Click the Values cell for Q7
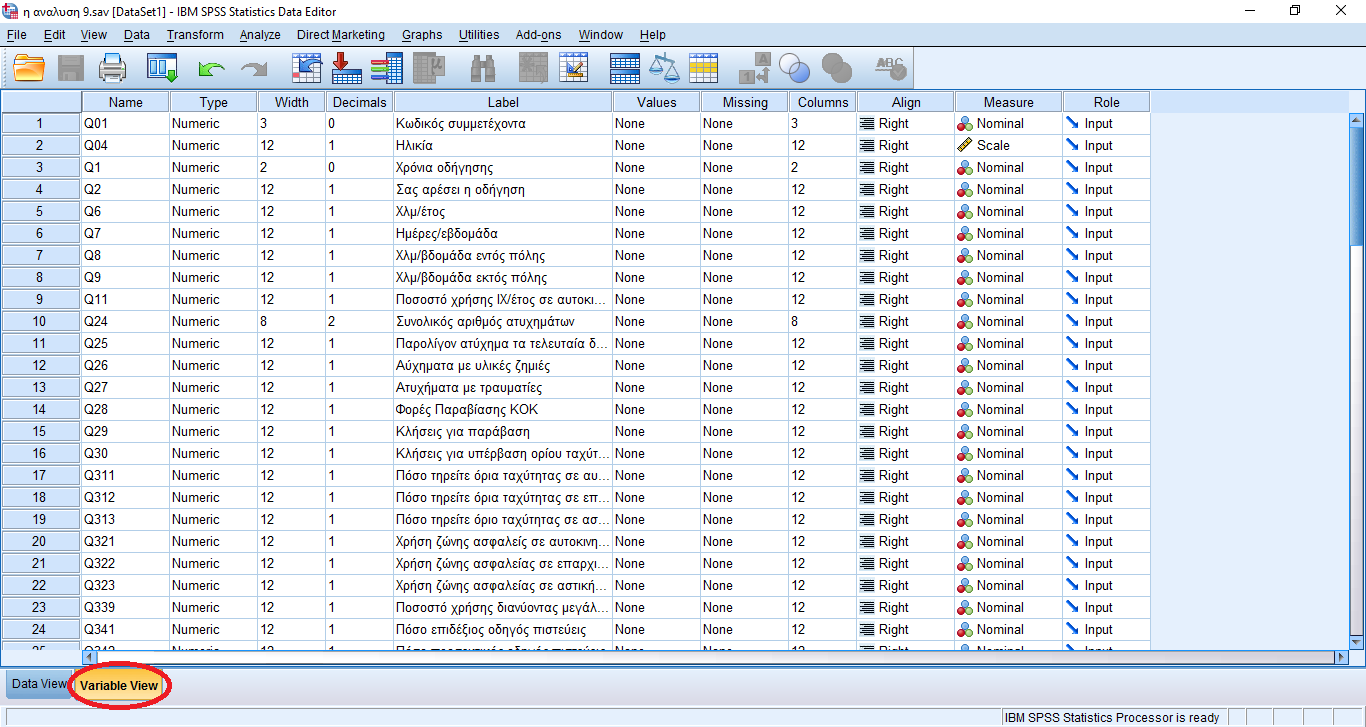This screenshot has width=1366, height=727. (656, 234)
